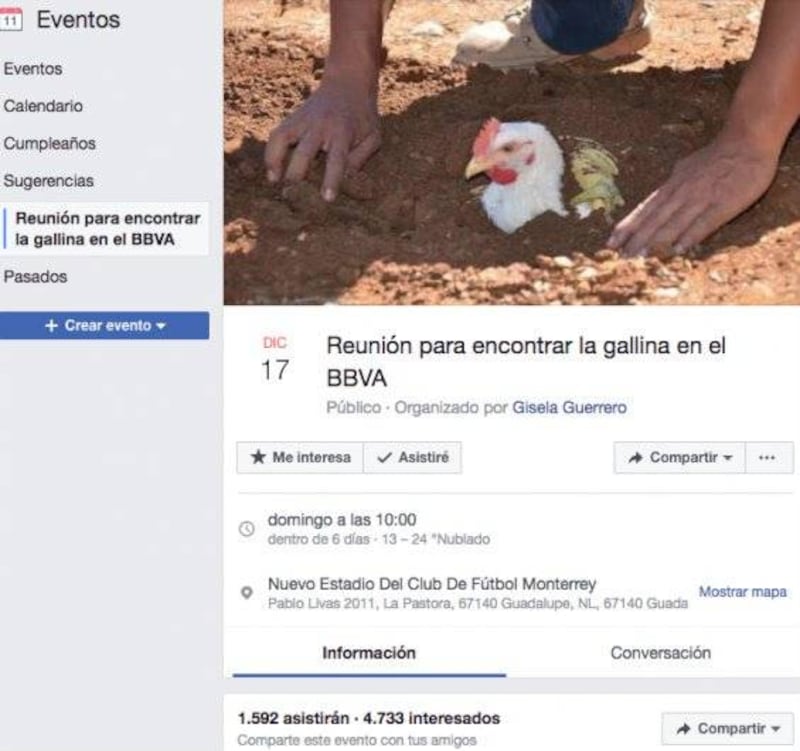Open the buried chicken cover photo
This screenshot has height=751, width=800.
click(512, 152)
